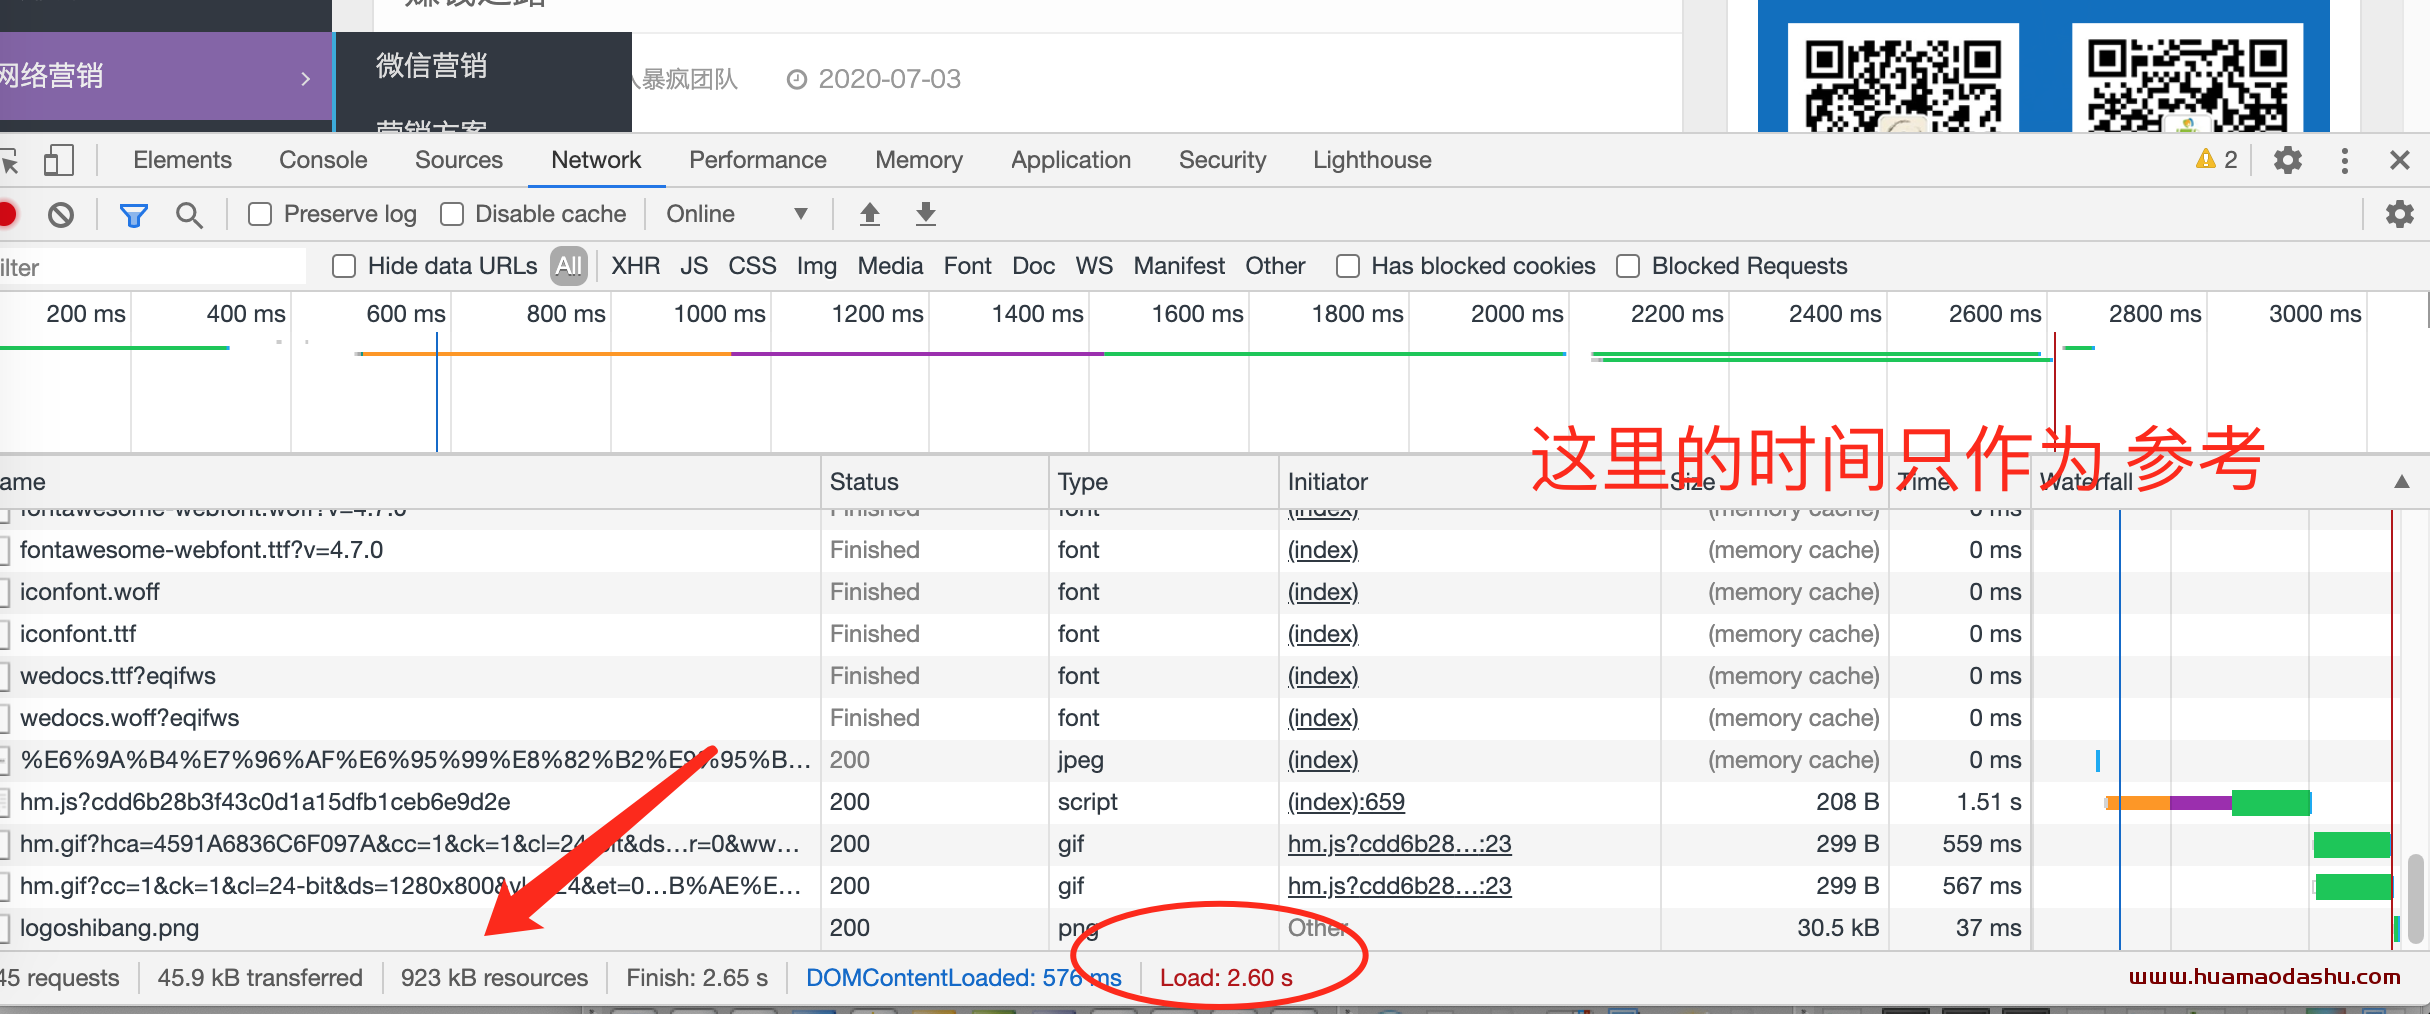Open hm.js initiator link for 559 ms gif
Image resolution: width=2430 pixels, height=1014 pixels.
coord(1399,844)
